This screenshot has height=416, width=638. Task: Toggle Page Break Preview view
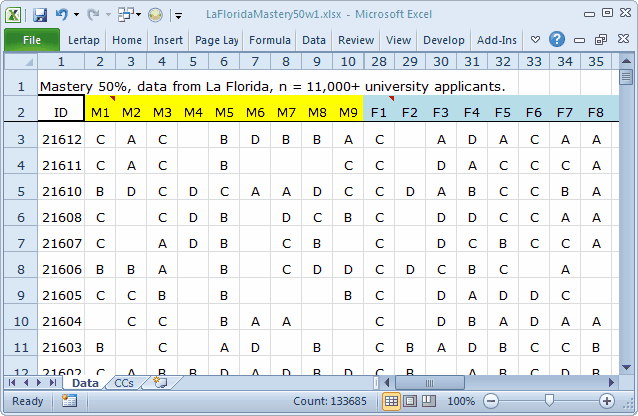pyautogui.click(x=426, y=401)
